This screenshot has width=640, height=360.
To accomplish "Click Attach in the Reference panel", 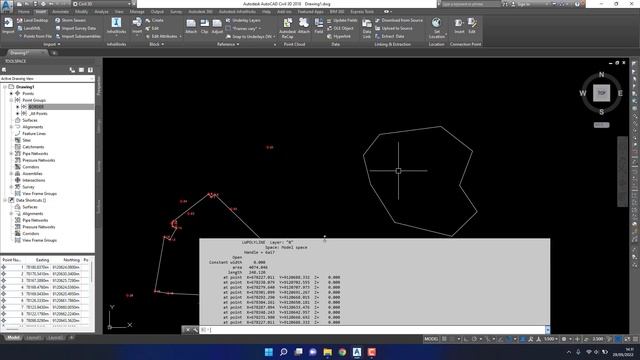I will (x=191, y=26).
